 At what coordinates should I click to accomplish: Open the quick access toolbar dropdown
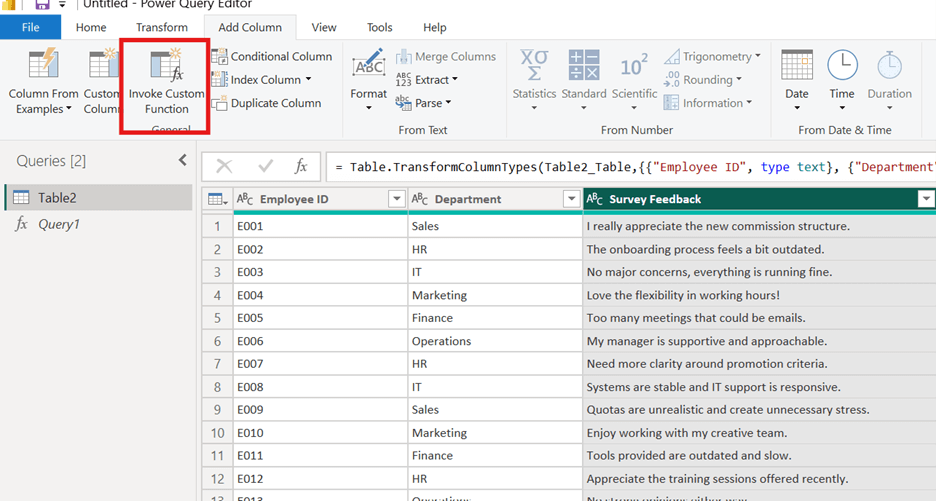pyautogui.click(x=61, y=5)
